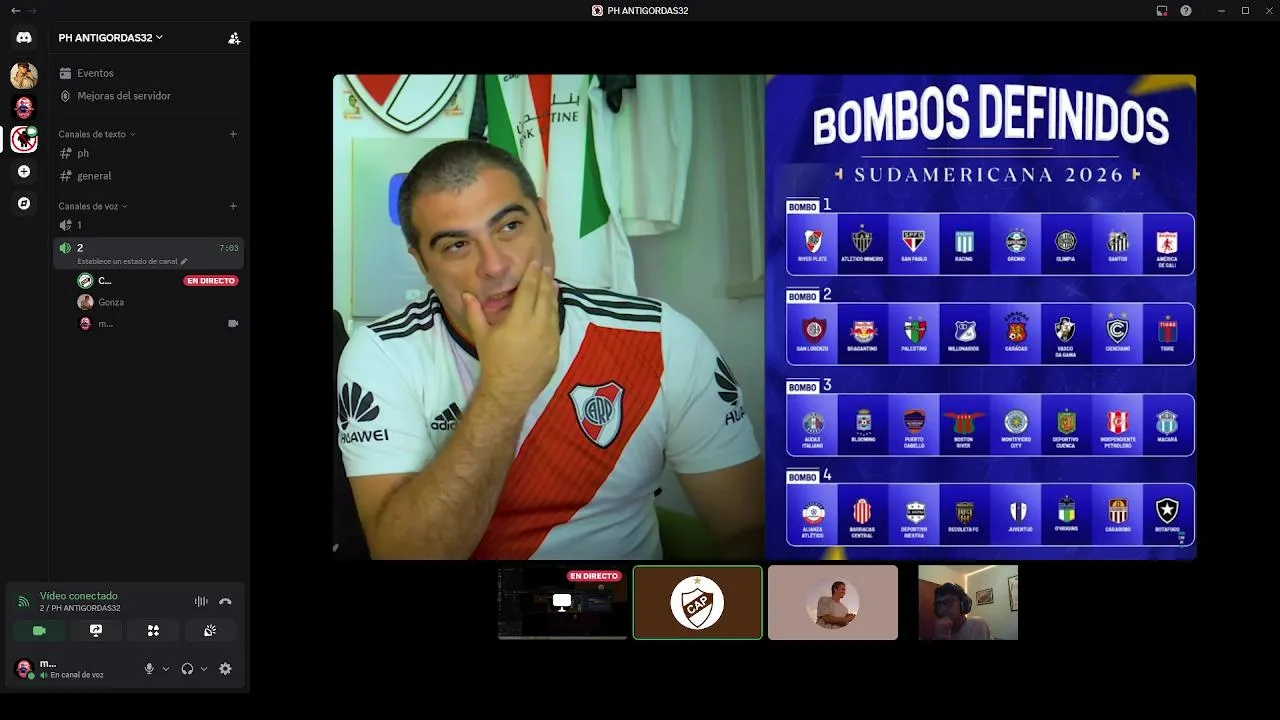
Task: Click the add a server plus icon
Action: pyautogui.click(x=24, y=172)
